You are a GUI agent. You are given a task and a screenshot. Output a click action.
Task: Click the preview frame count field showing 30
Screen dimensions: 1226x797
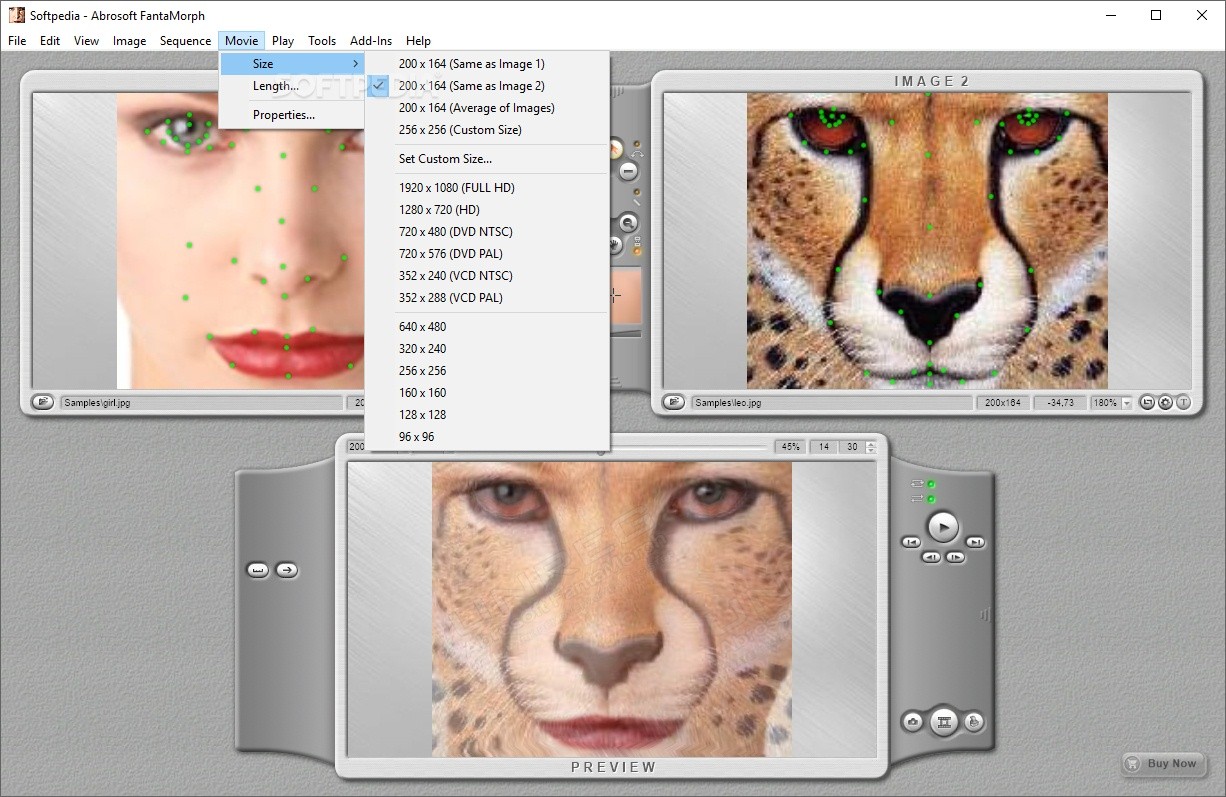tap(852, 447)
